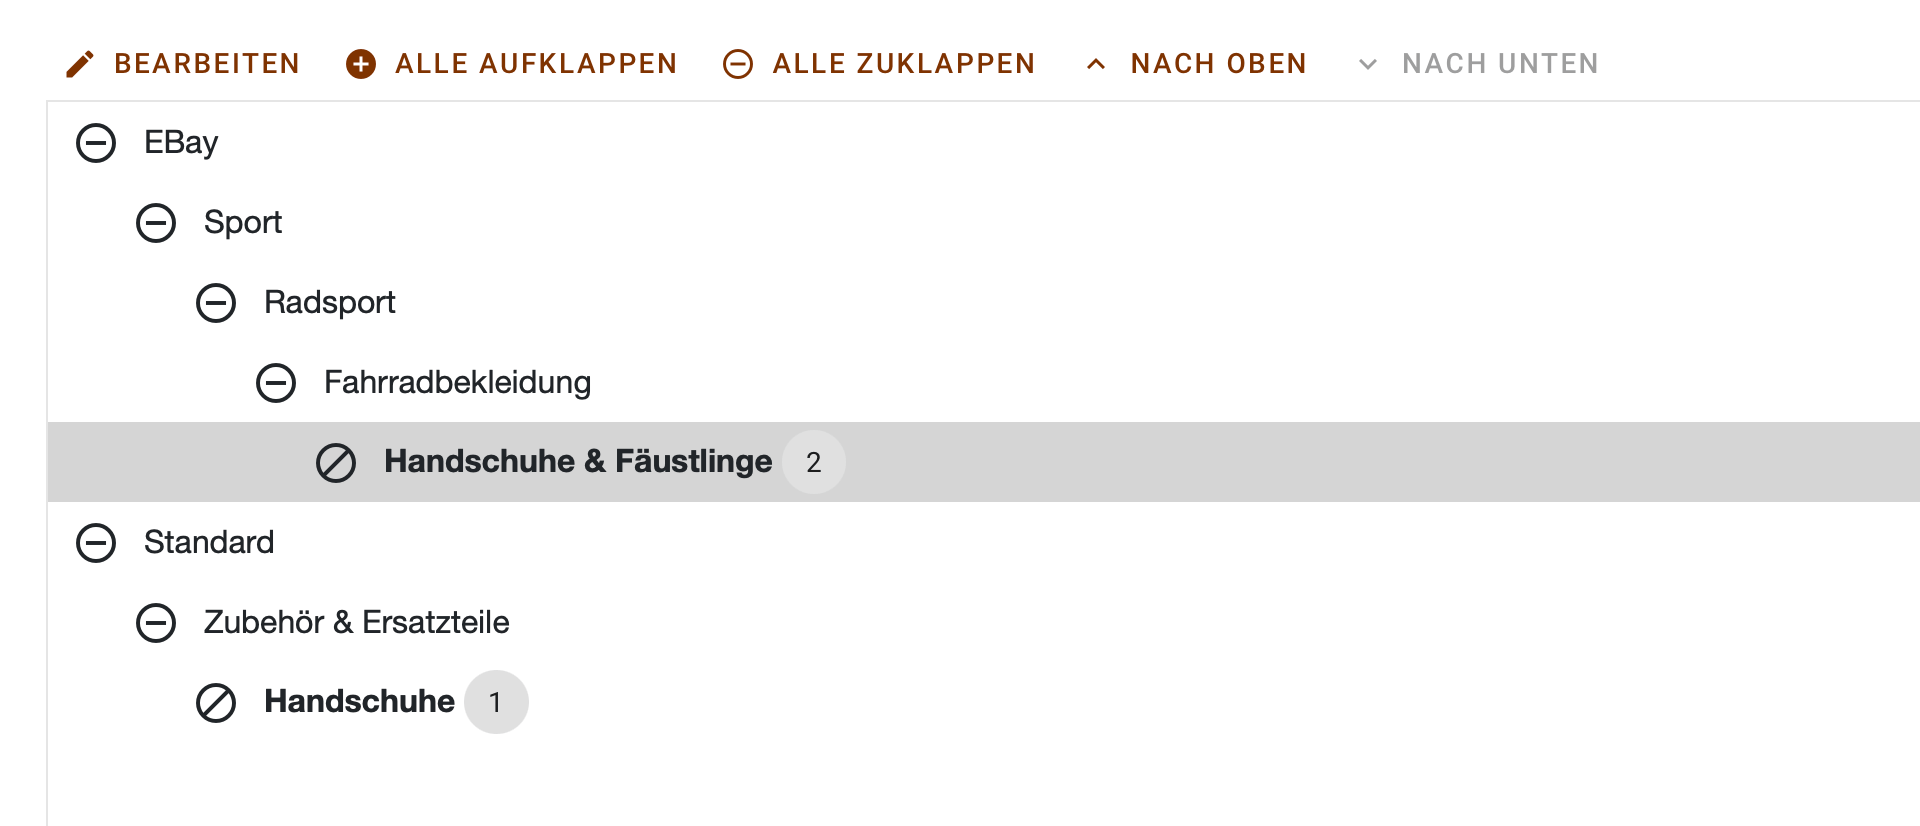
Task: Click the Alle Aufklappen text button
Action: 536,64
